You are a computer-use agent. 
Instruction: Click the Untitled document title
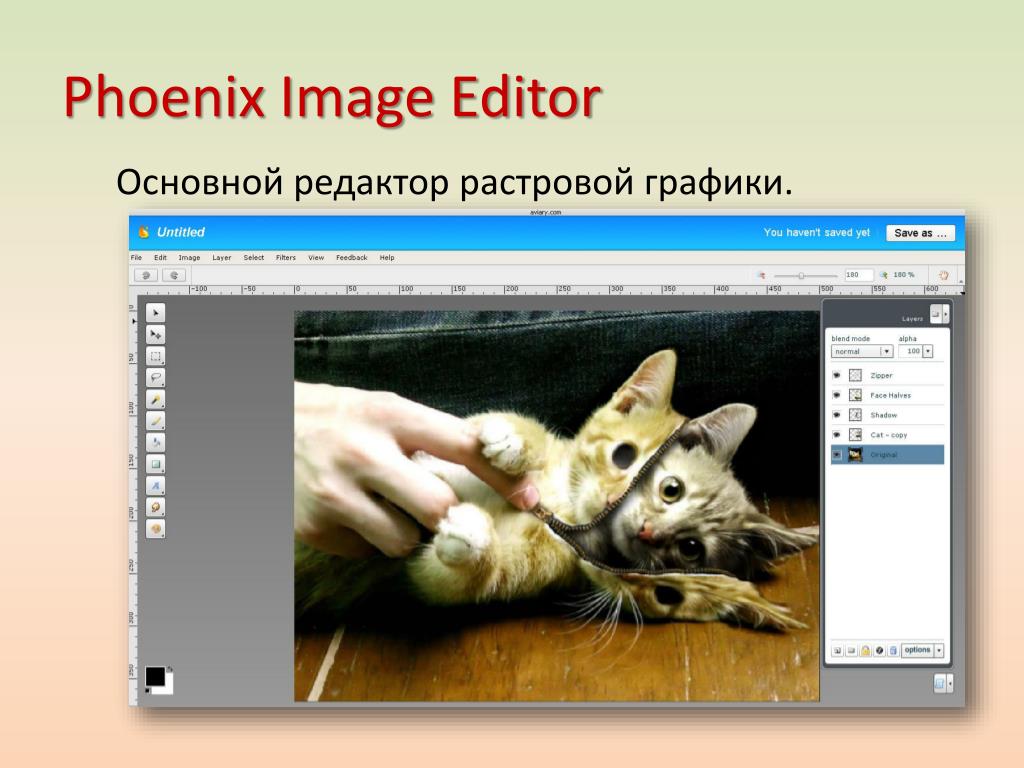tap(180, 232)
